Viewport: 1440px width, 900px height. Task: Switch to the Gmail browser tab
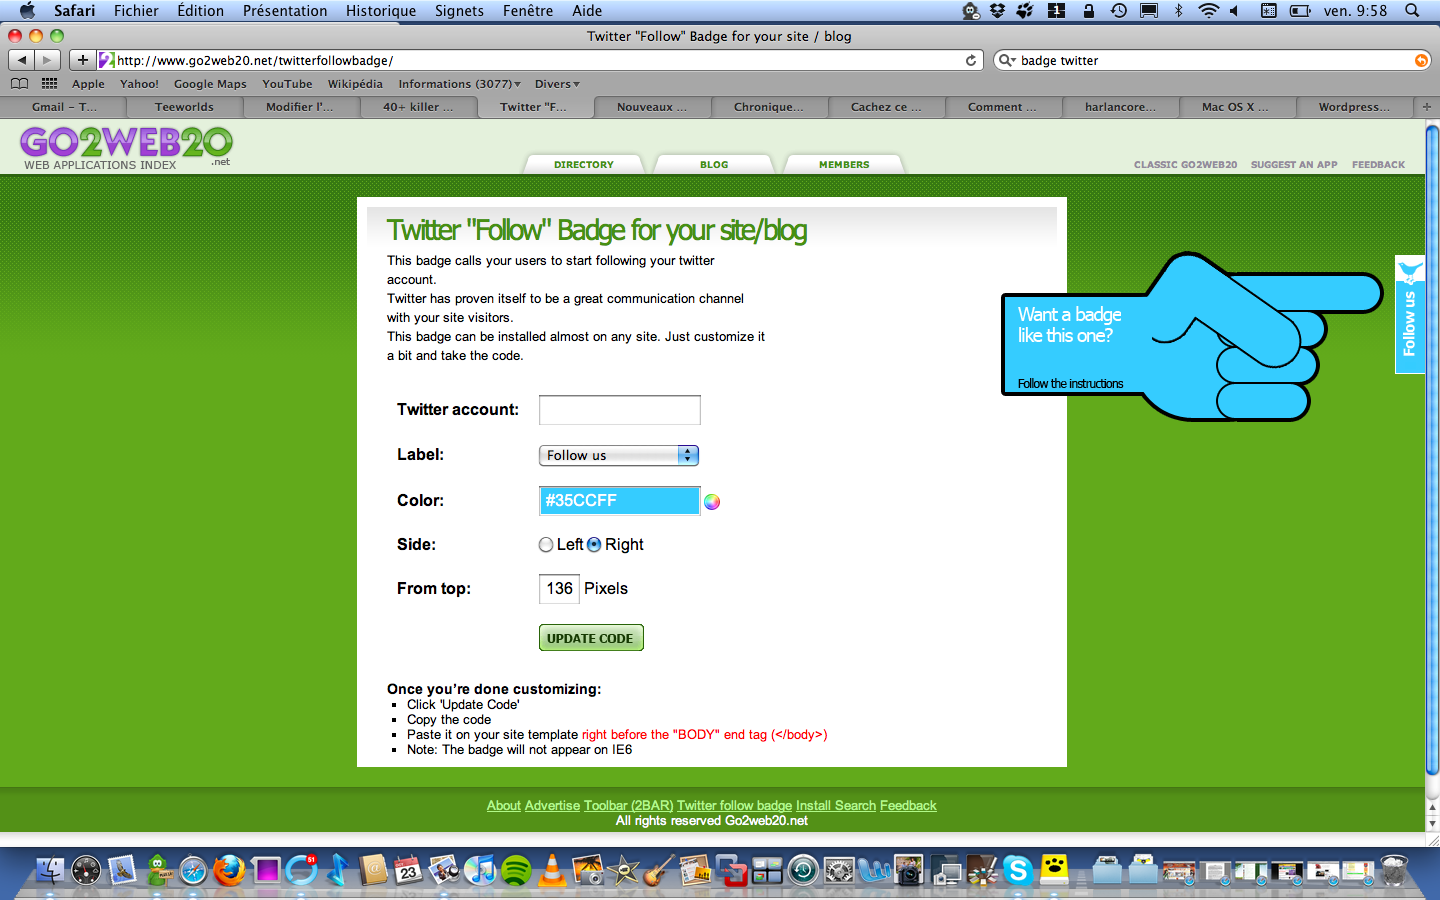click(62, 107)
